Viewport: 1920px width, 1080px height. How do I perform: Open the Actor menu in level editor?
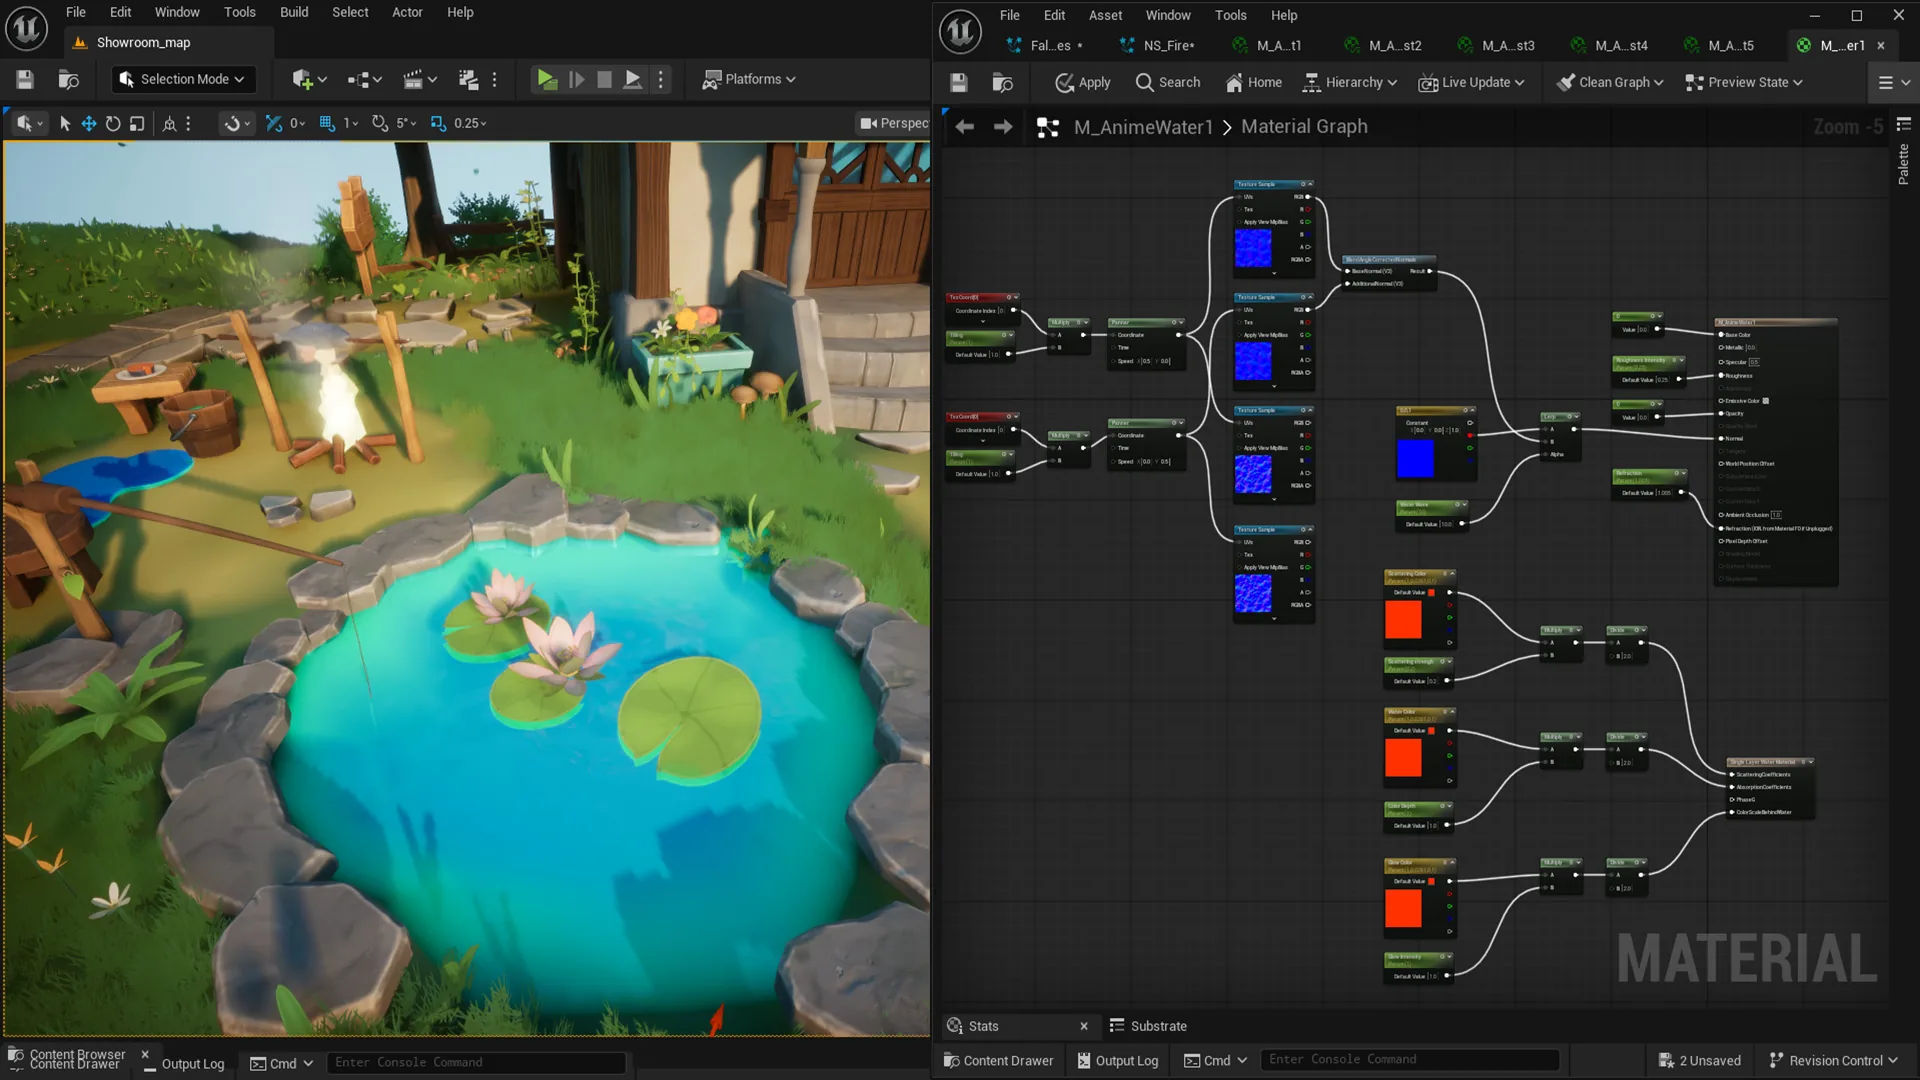tap(407, 12)
